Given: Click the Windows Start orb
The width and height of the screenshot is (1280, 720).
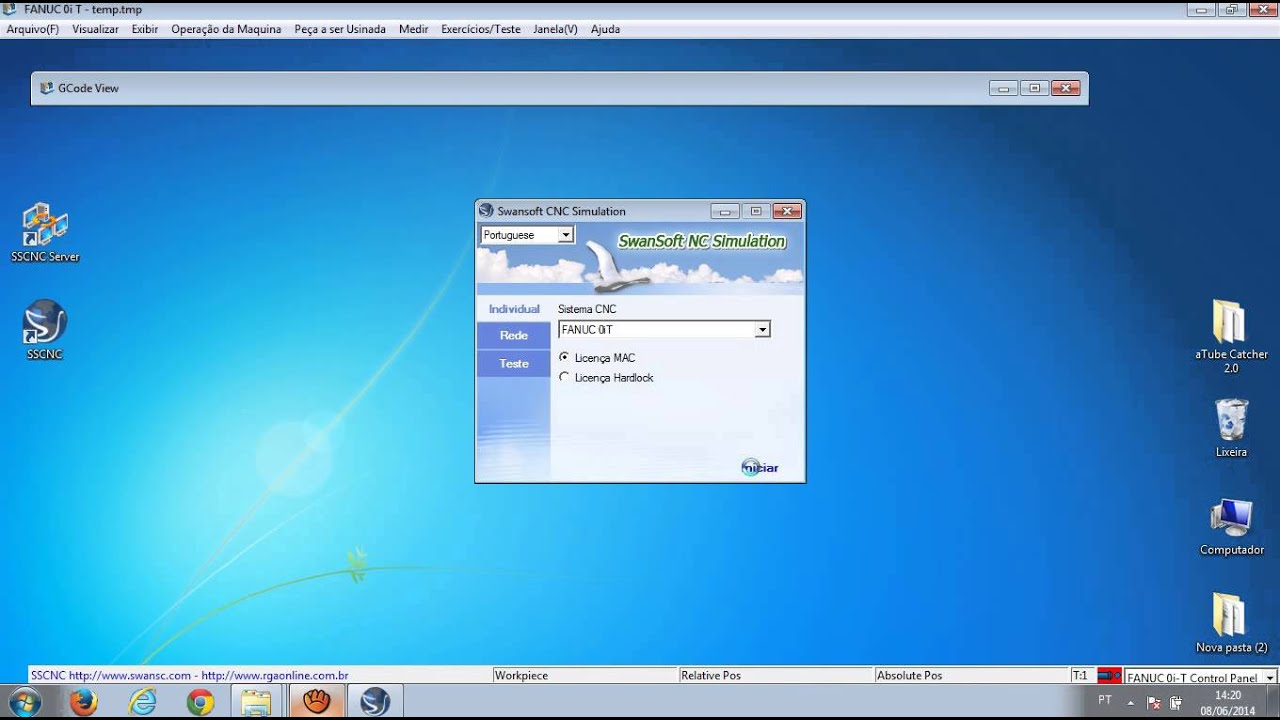Looking at the screenshot, I should 23,702.
